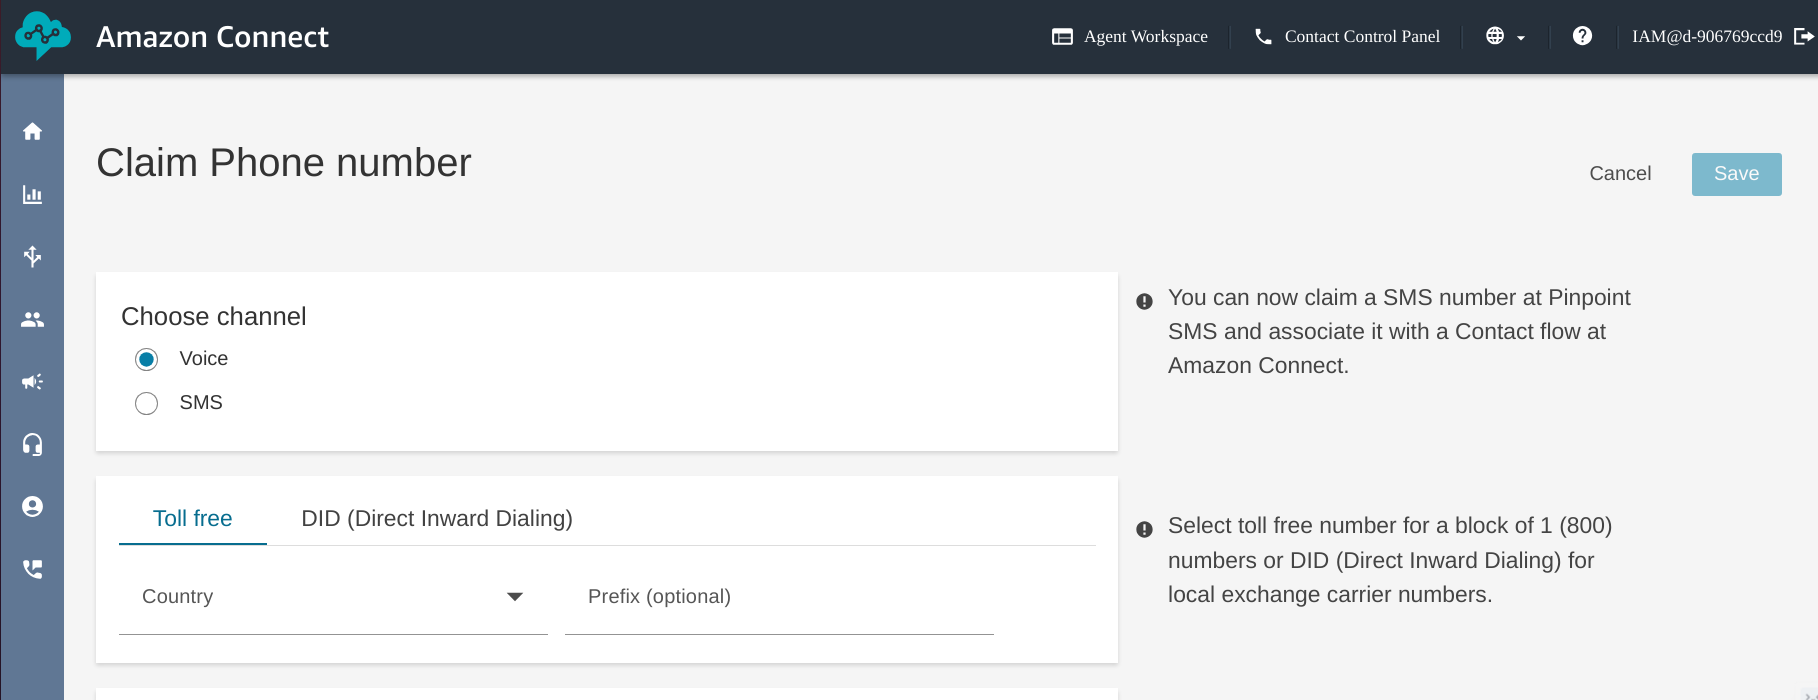
Task: Open the megaphone campaigns sidebar icon
Action: tap(33, 382)
